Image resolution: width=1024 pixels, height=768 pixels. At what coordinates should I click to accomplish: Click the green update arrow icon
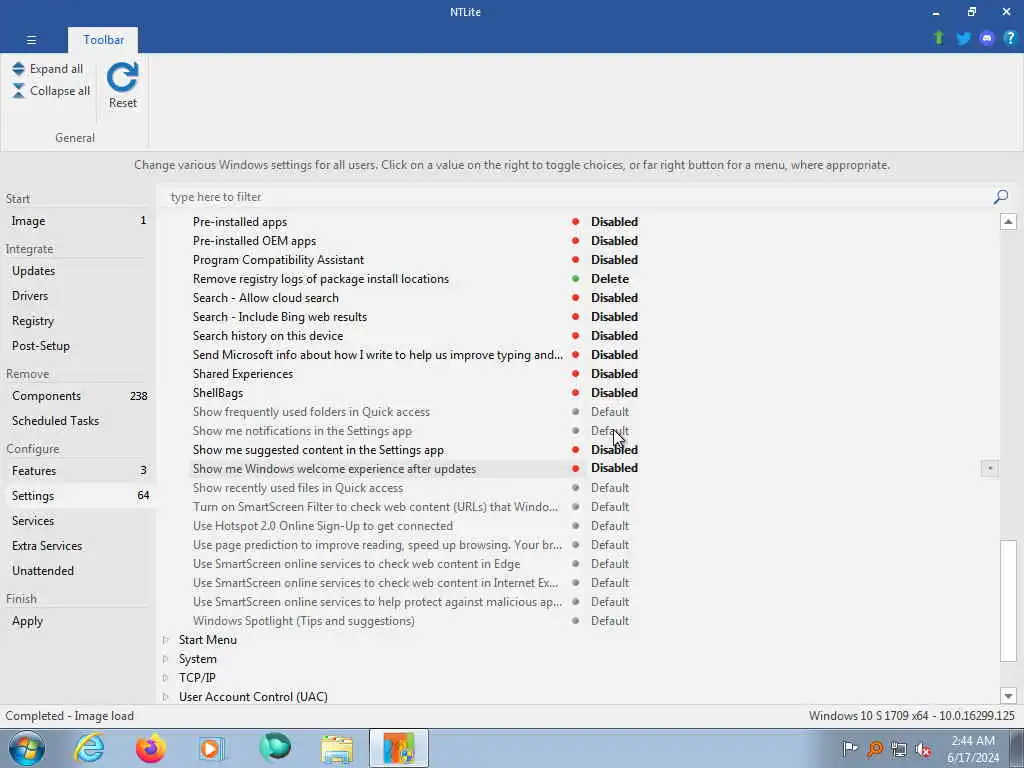point(938,38)
